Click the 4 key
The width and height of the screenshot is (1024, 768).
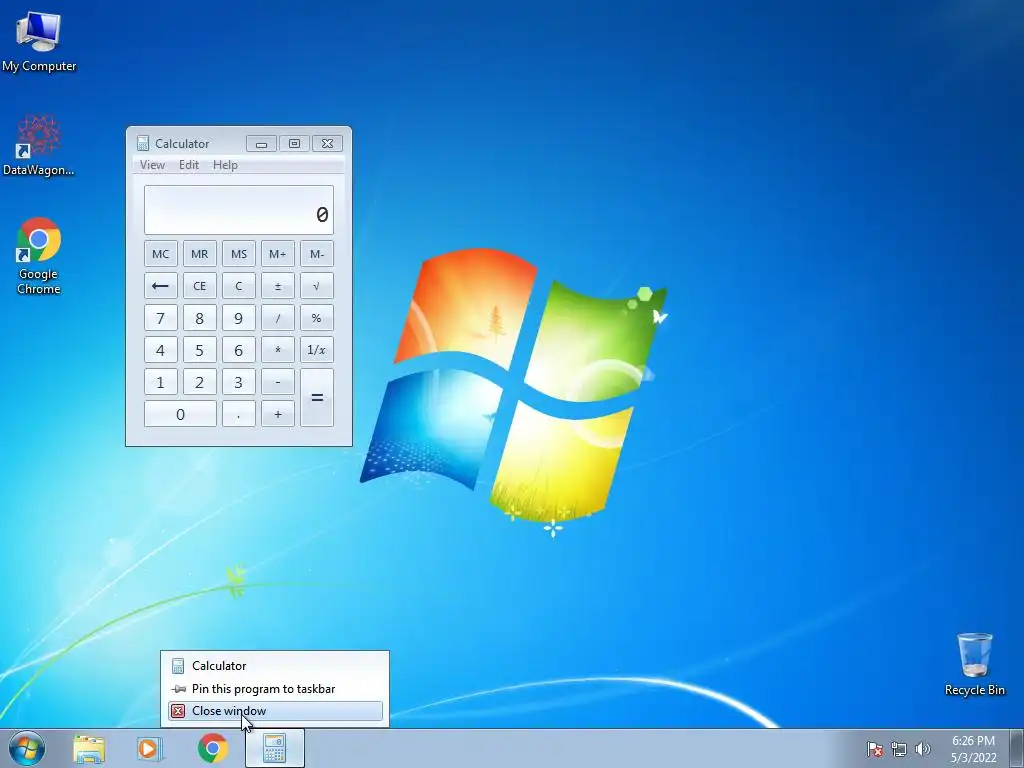click(161, 350)
